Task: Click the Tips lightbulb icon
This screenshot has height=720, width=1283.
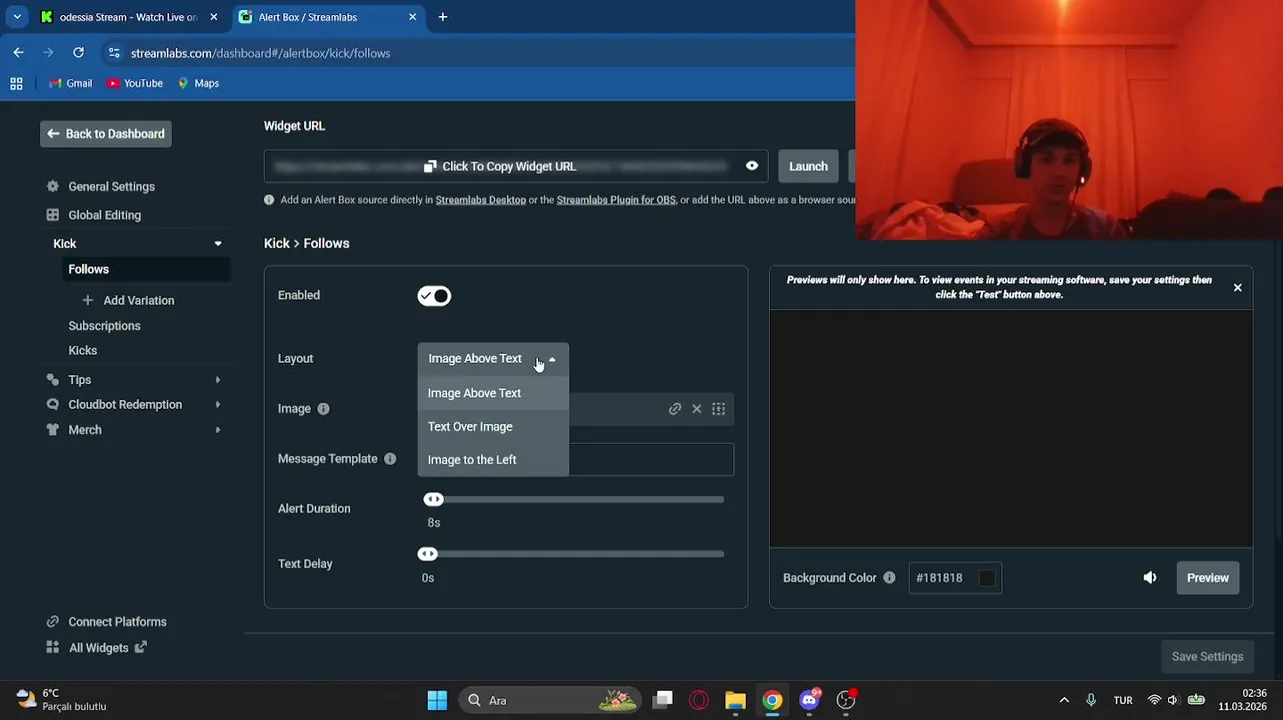Action: point(52,380)
